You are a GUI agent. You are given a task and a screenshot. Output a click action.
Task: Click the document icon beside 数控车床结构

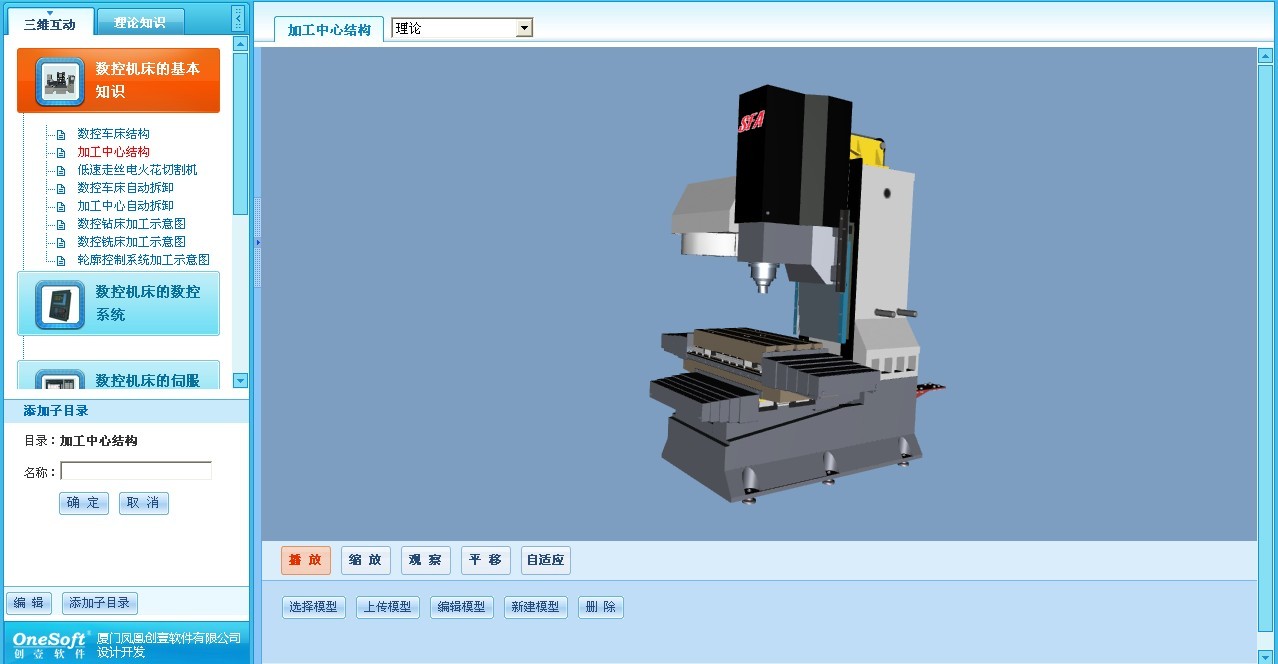click(x=61, y=134)
